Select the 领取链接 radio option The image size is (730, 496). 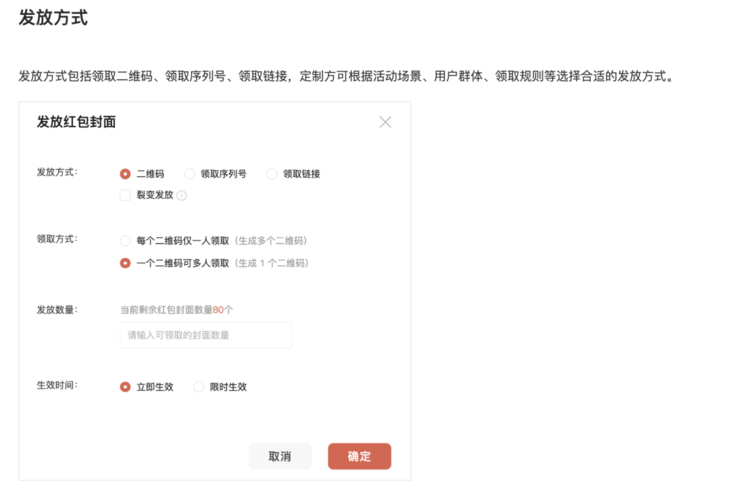(272, 174)
